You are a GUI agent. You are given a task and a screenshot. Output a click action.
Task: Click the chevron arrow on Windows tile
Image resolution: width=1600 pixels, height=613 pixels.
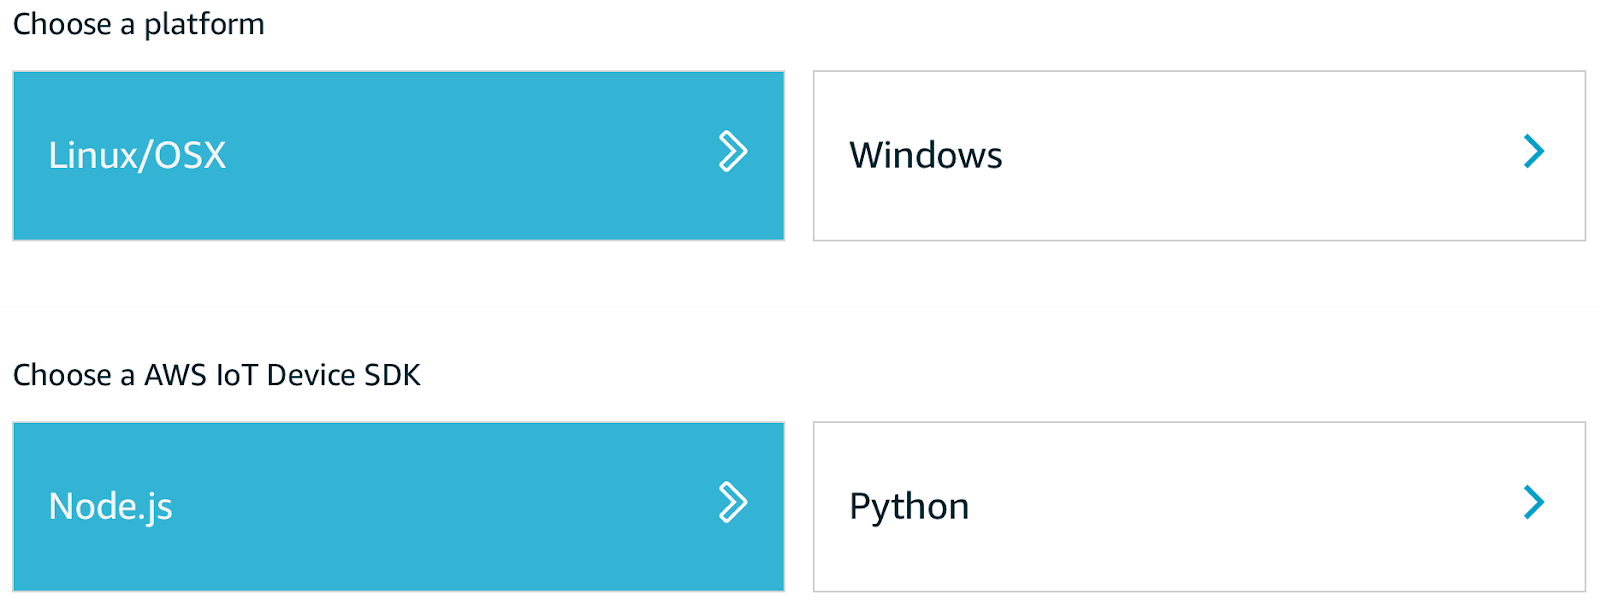click(x=1534, y=152)
